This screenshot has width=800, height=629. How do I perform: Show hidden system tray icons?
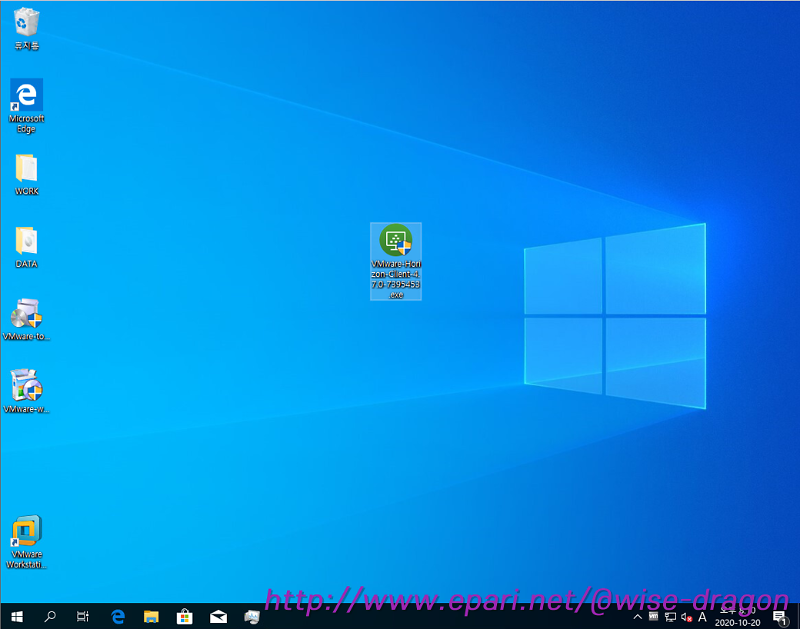(x=638, y=617)
